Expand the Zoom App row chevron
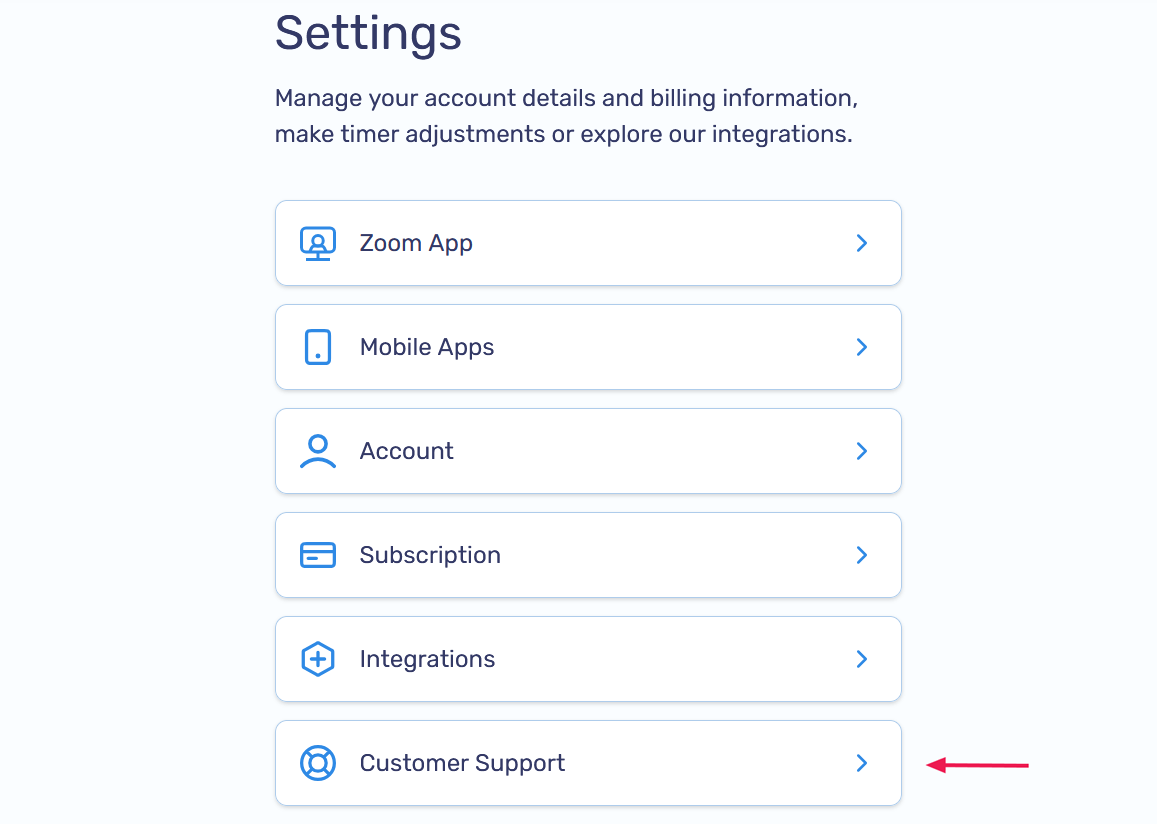This screenshot has height=824, width=1157. [861, 242]
